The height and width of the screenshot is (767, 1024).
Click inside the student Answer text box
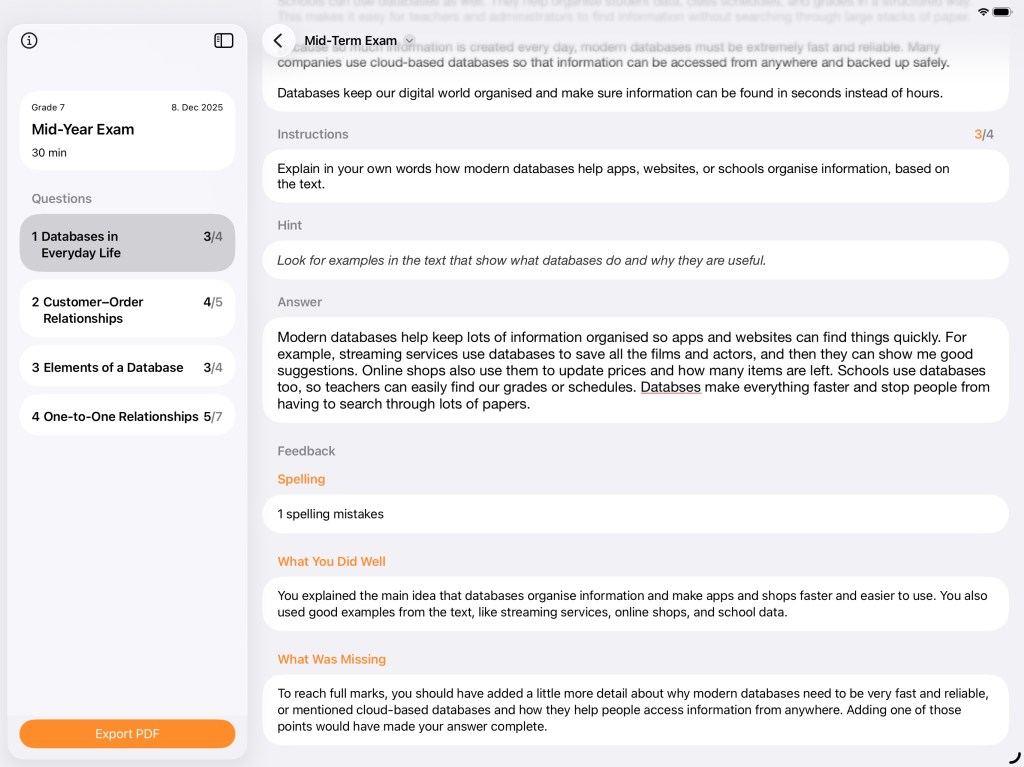(635, 370)
